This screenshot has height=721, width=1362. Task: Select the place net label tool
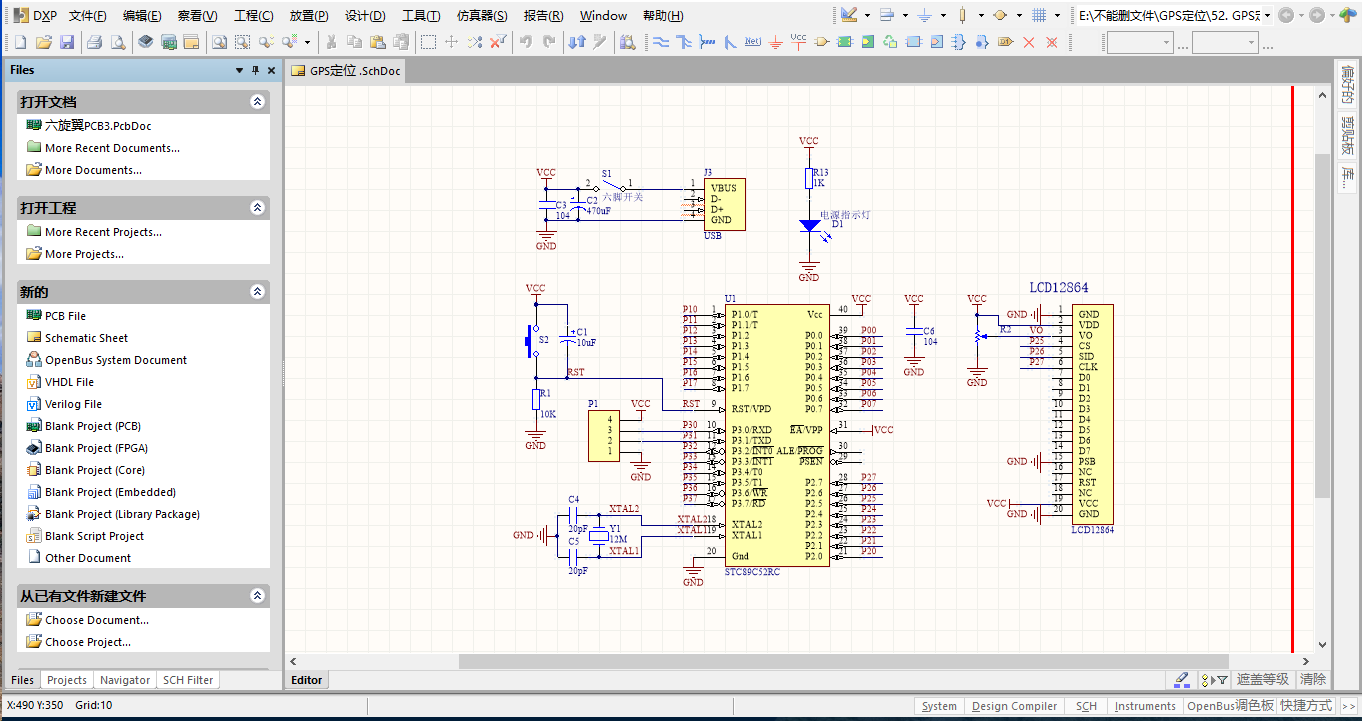click(752, 42)
